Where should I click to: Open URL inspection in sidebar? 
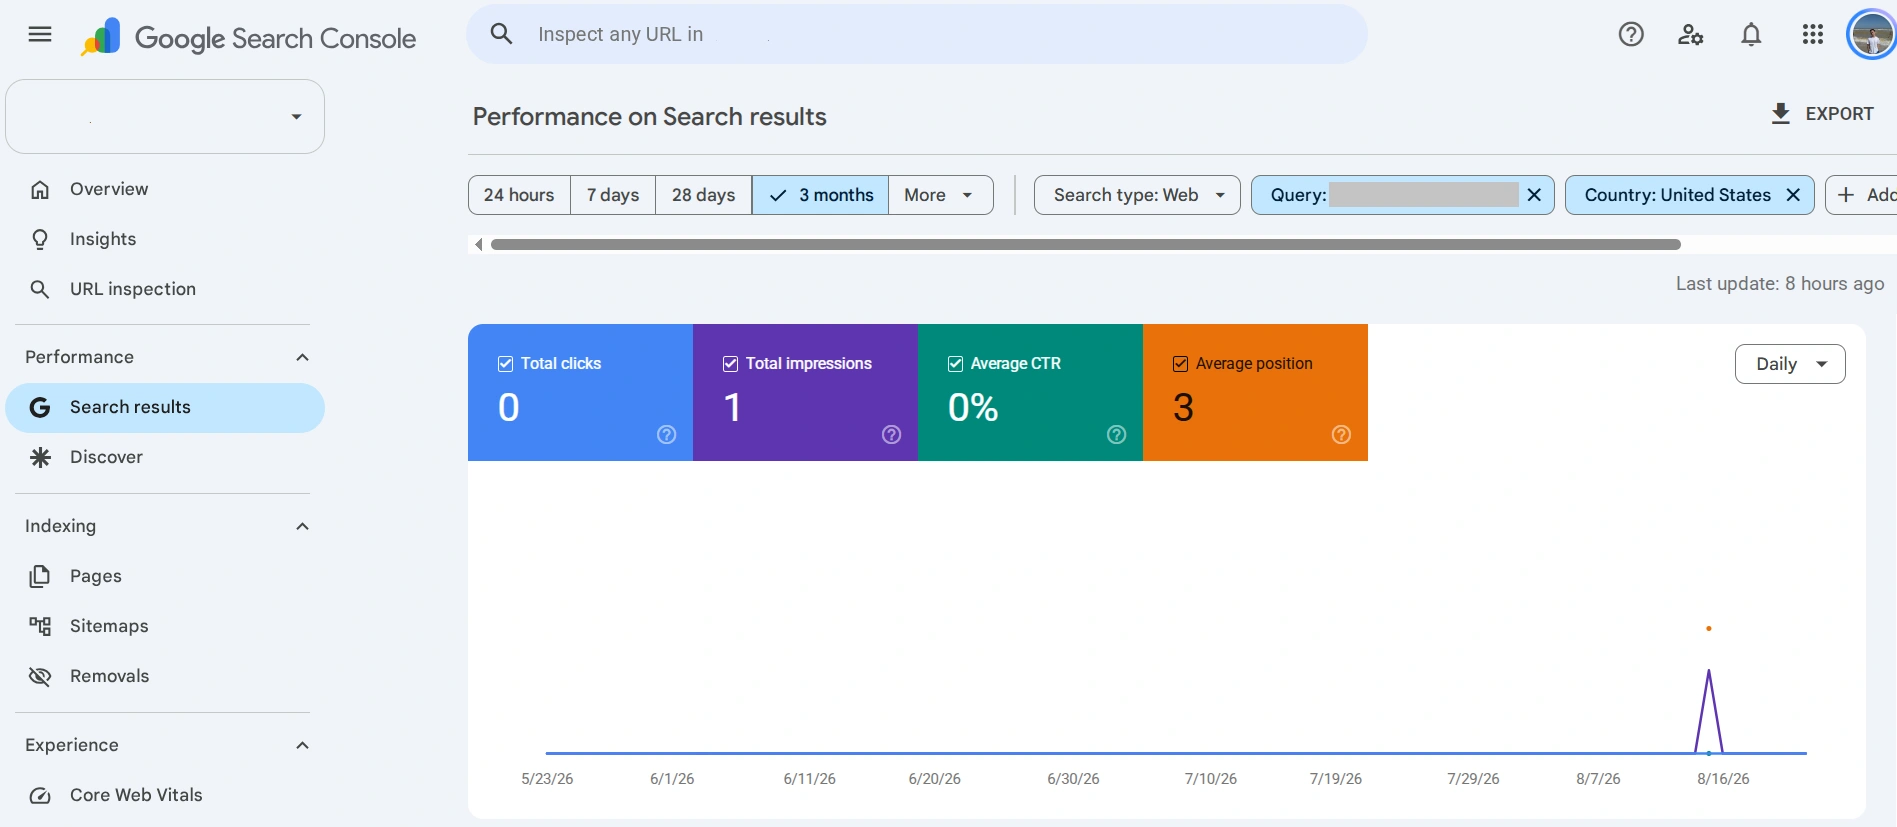pos(165,289)
